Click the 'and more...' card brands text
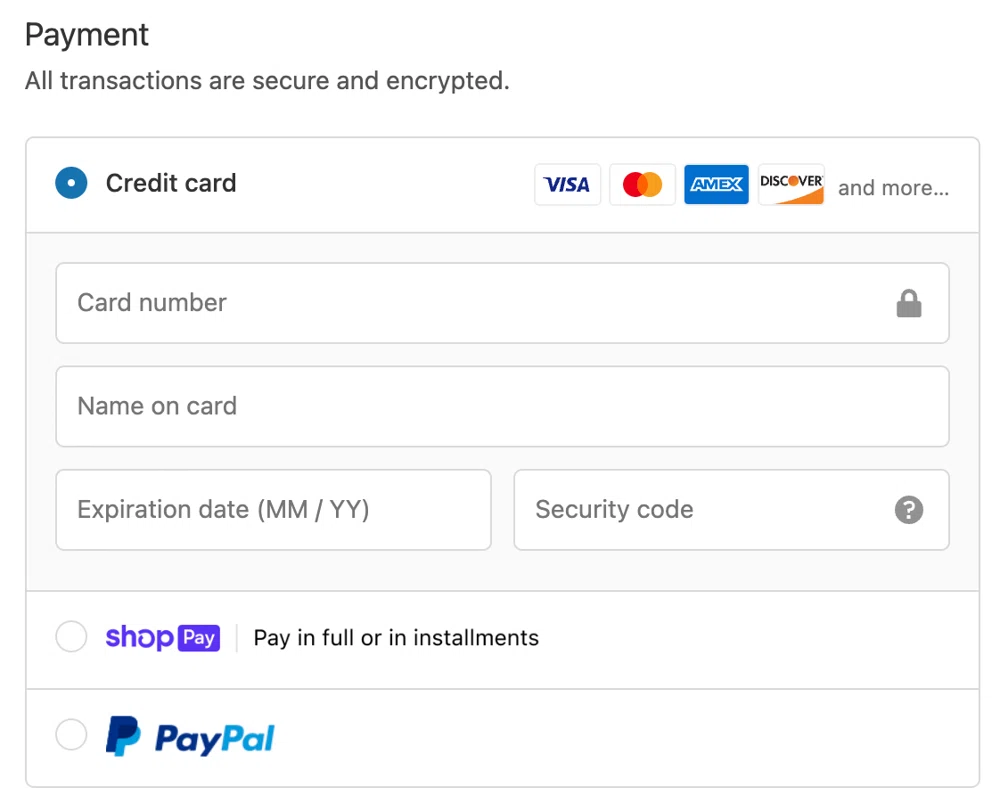This screenshot has height=804, width=1000. pyautogui.click(x=893, y=188)
